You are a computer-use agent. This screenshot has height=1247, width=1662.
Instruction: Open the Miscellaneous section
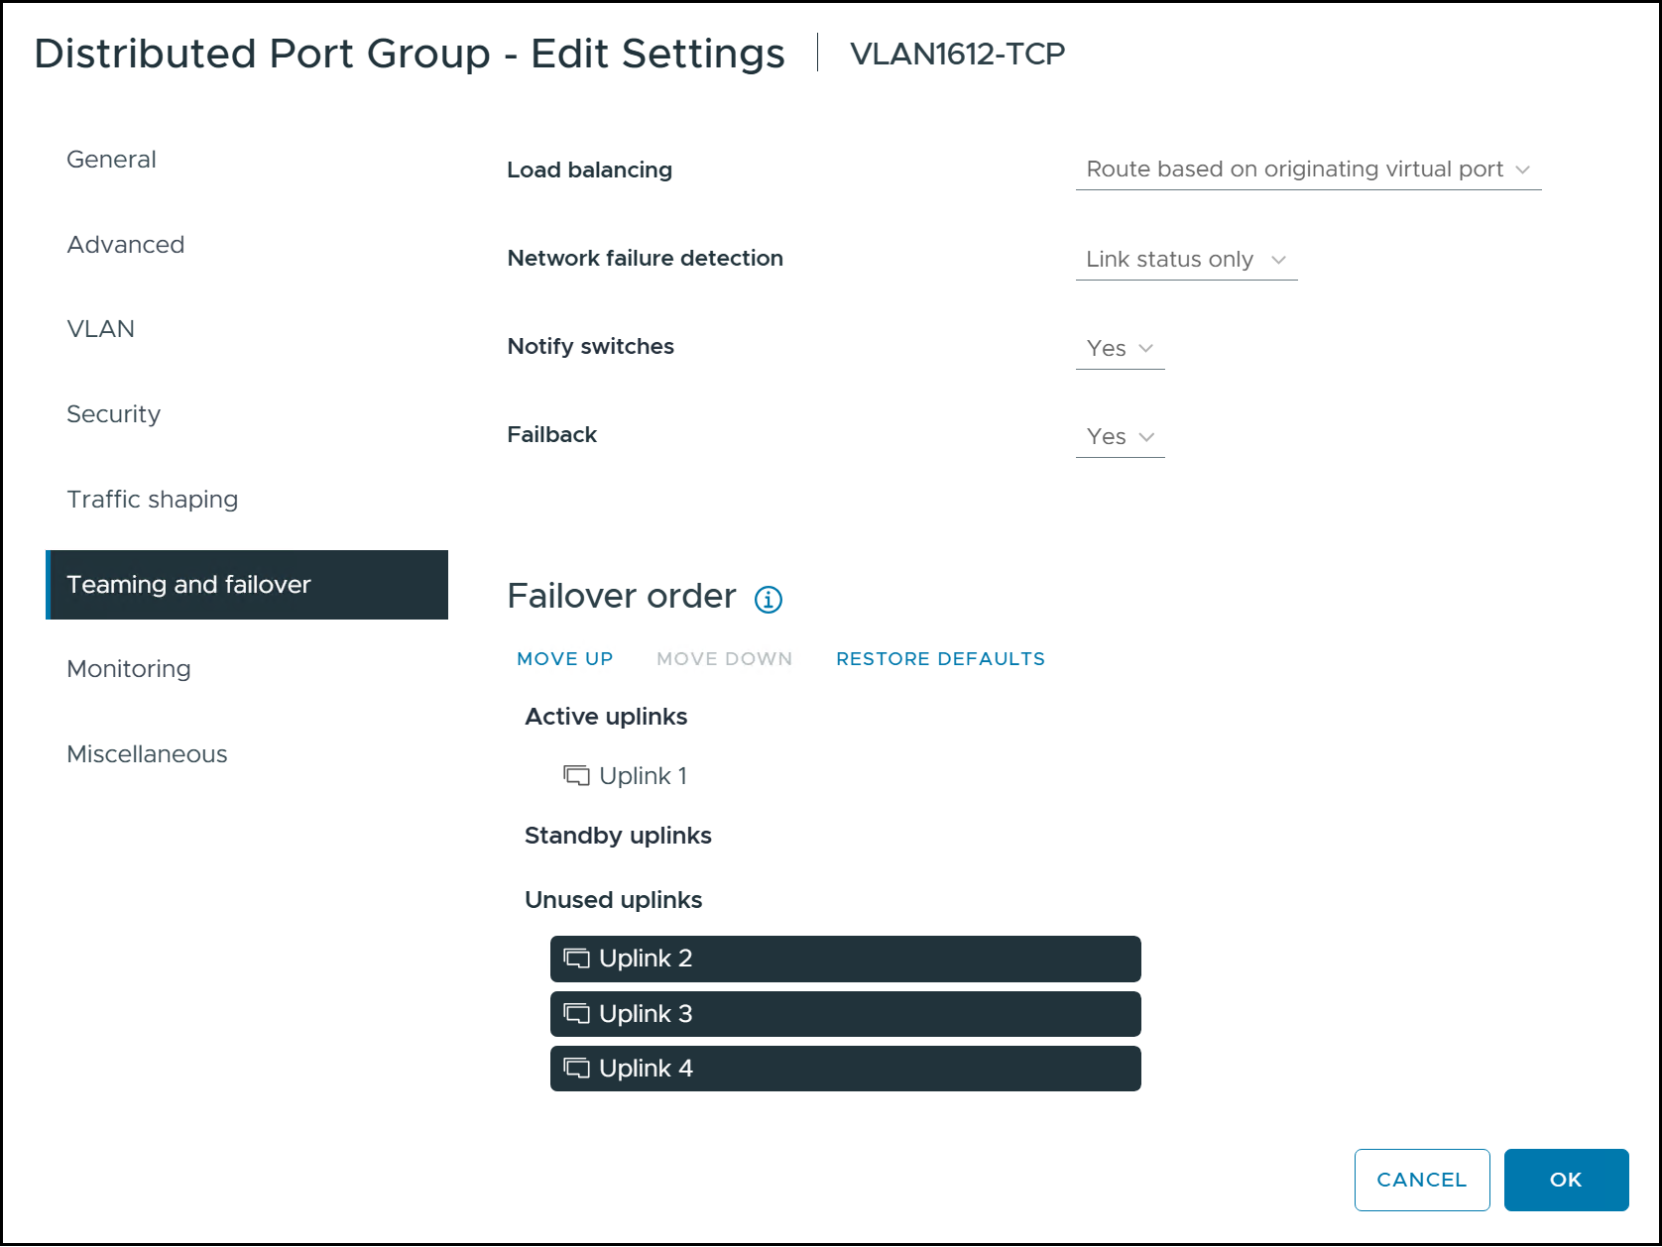point(147,754)
